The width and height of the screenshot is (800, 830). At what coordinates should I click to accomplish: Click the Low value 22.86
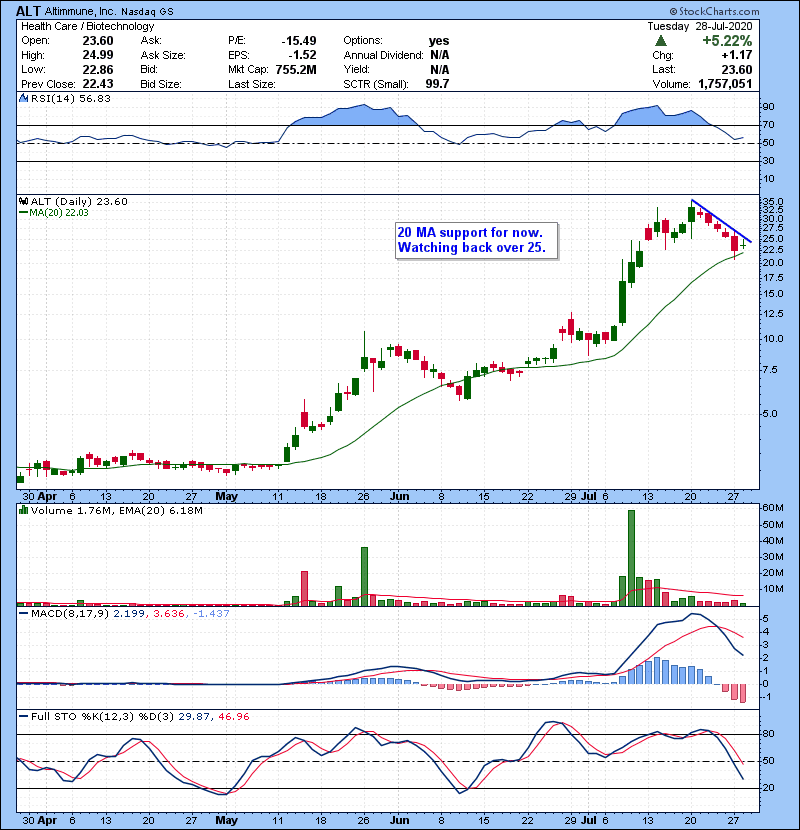pos(98,69)
